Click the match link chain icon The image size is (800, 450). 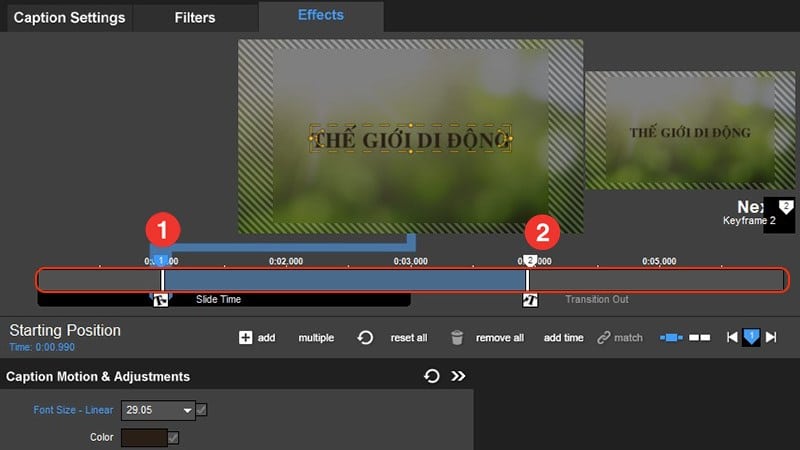(x=603, y=338)
